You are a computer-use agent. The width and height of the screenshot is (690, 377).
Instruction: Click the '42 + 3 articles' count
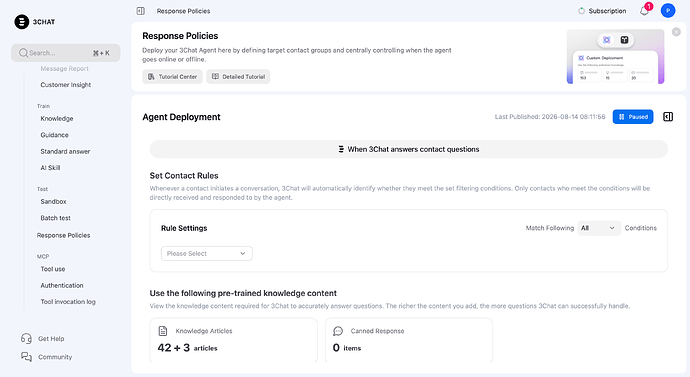point(187,348)
